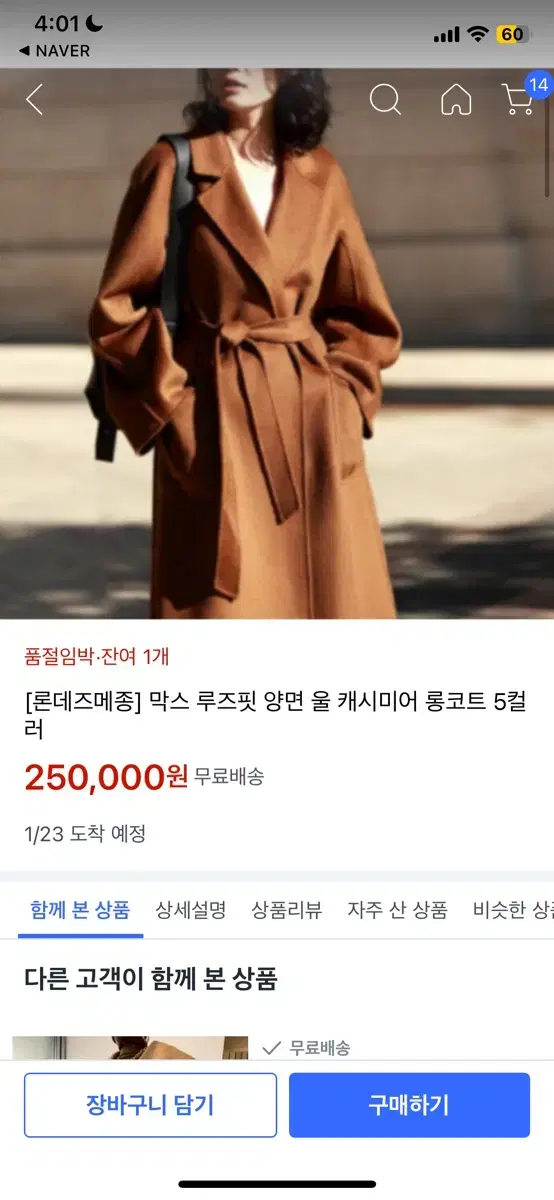
Task: Open search with magnifier icon
Action: pyautogui.click(x=385, y=99)
